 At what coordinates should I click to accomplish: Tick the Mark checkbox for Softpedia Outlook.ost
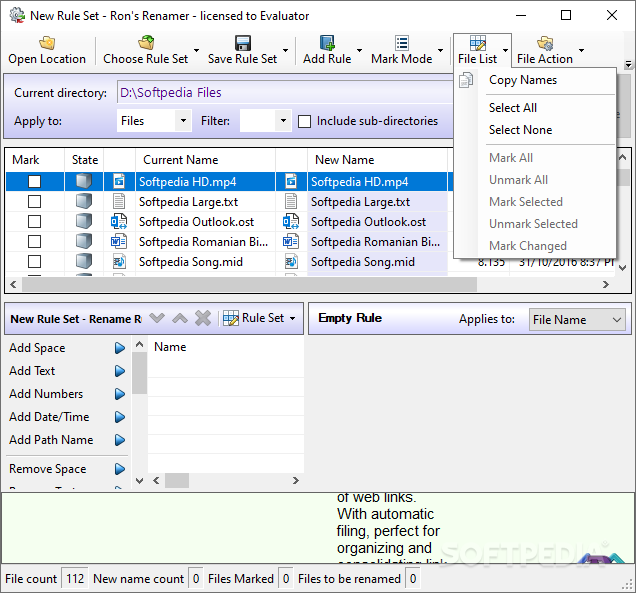point(34,221)
